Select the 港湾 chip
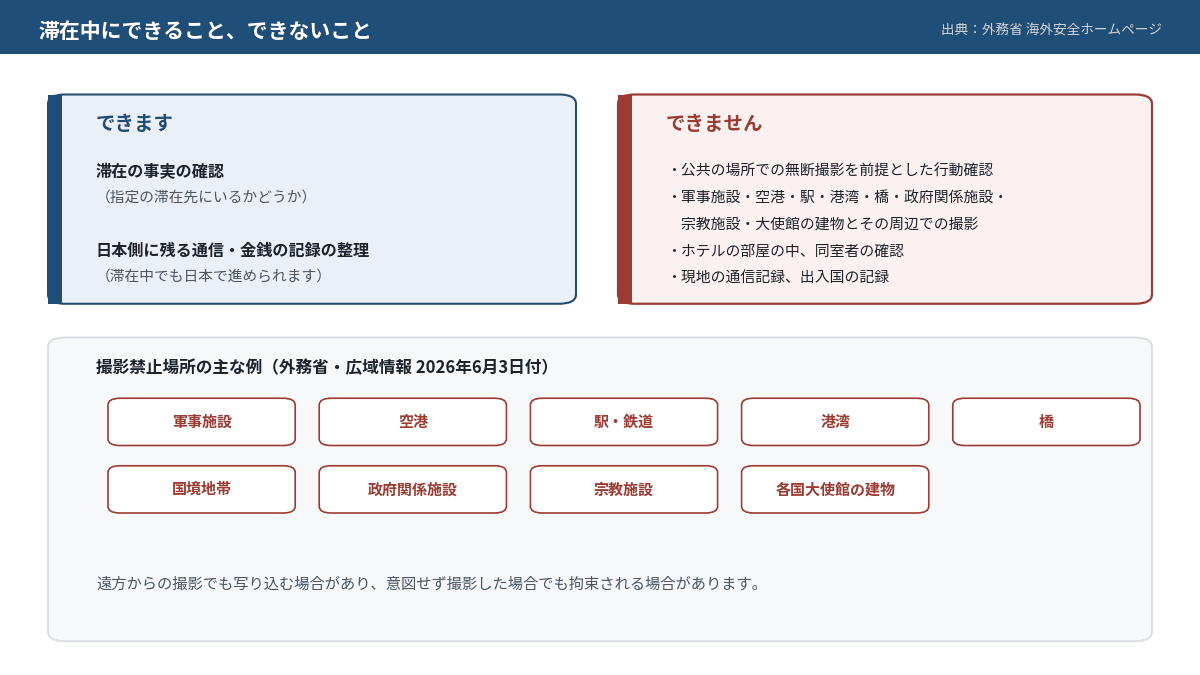Screen dimensions: 1200x675 coord(835,422)
